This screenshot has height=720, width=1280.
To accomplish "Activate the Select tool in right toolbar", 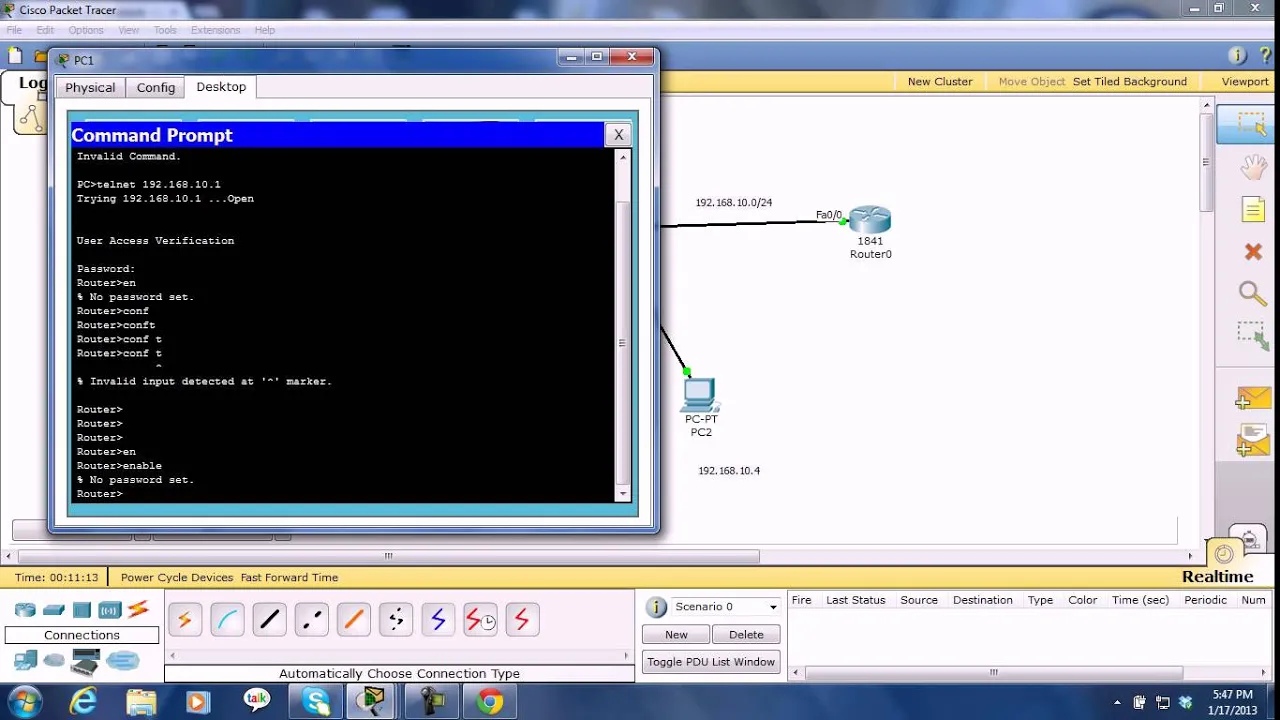I will [1251, 124].
